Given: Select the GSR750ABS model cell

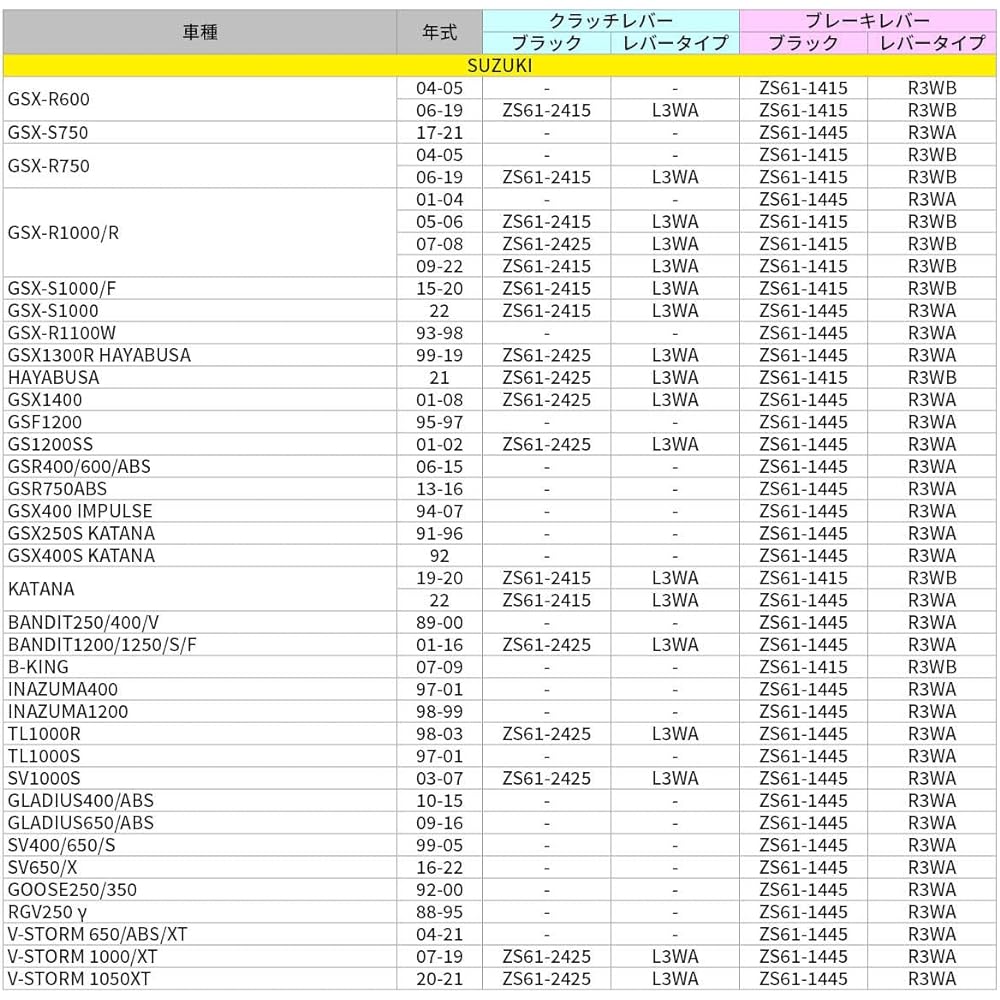Looking at the screenshot, I should tap(200, 489).
